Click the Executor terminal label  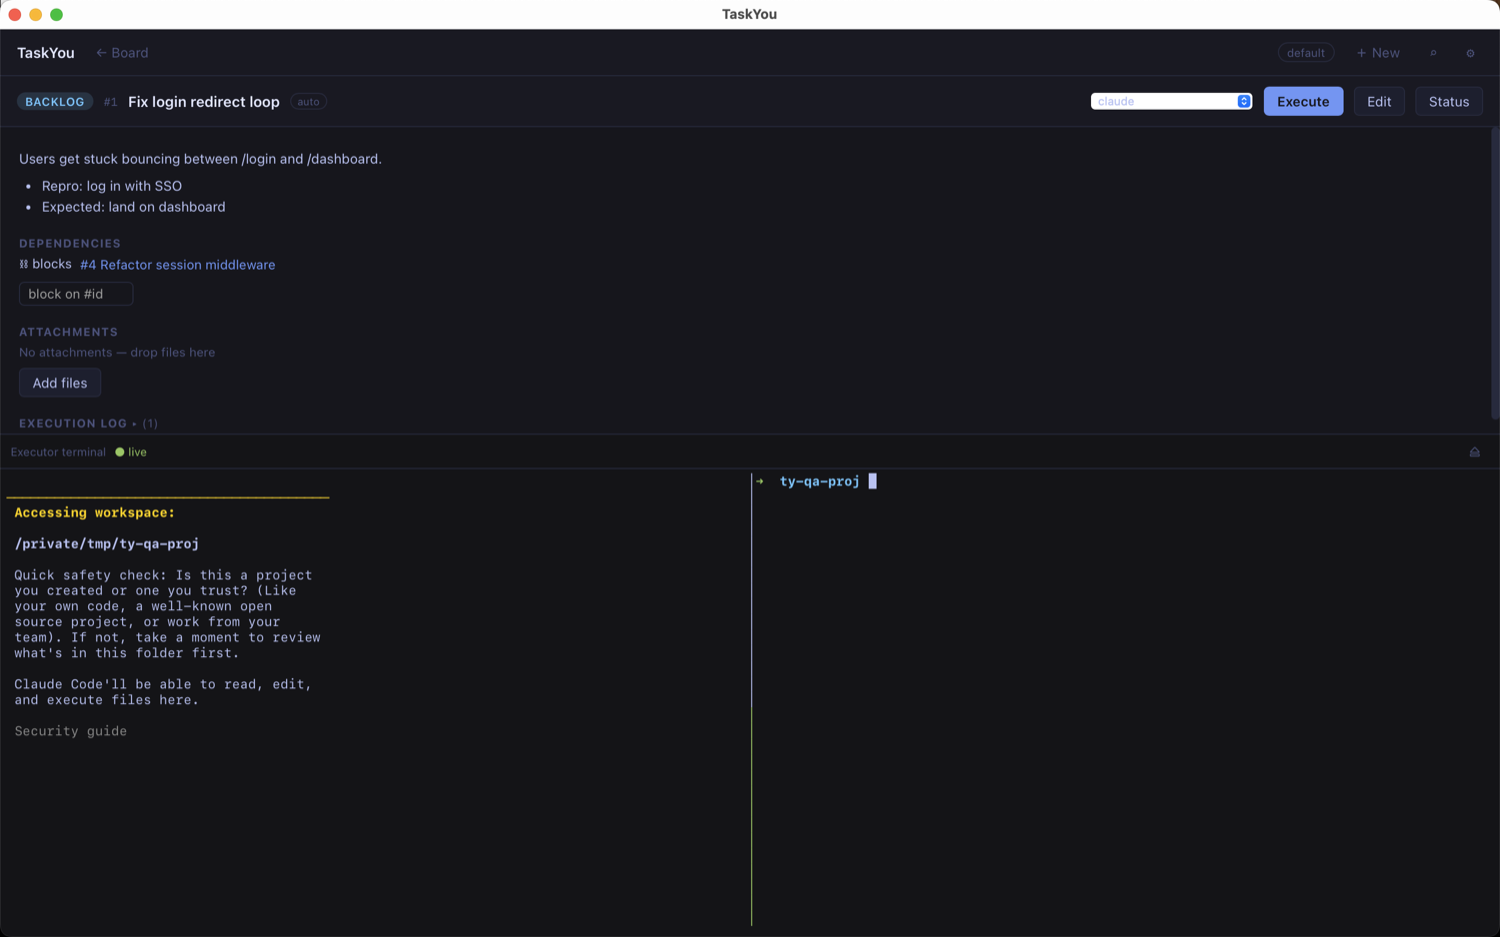pyautogui.click(x=58, y=452)
